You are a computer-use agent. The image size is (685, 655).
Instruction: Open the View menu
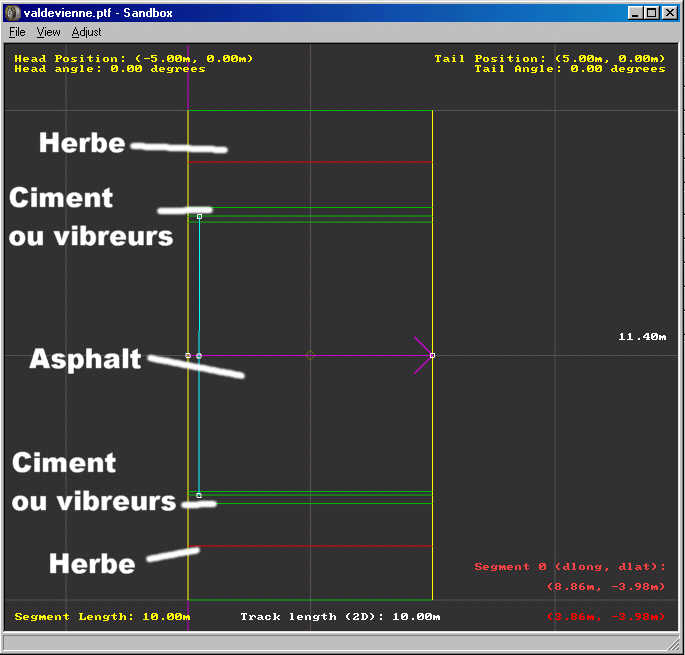[48, 32]
